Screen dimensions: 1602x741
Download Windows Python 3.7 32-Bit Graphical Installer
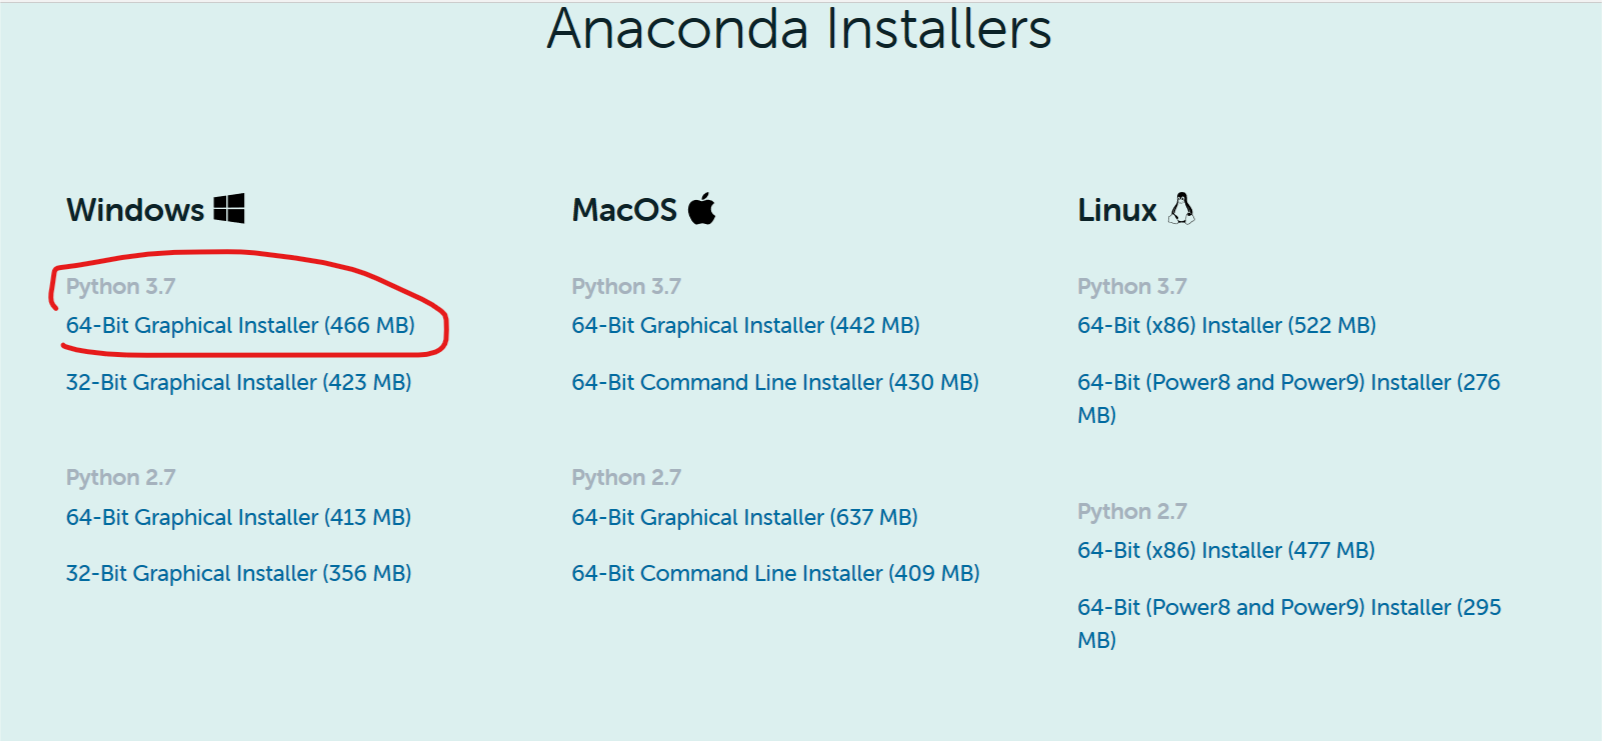[x=238, y=383]
